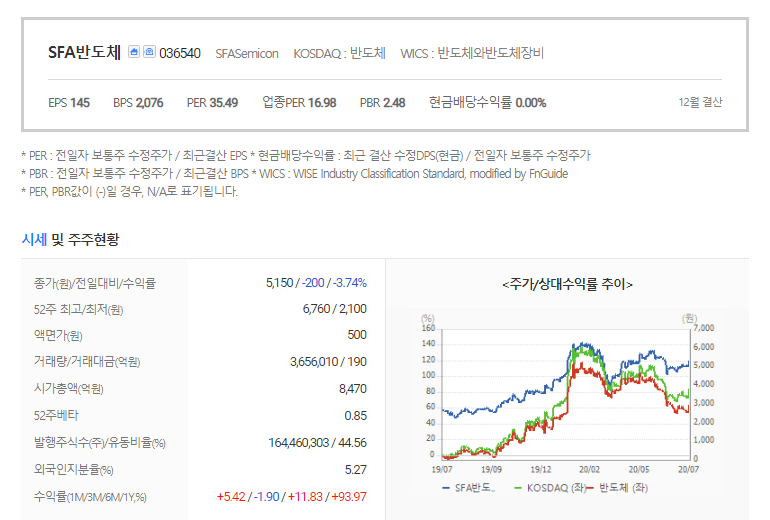Click the 반도체 (좌) red legend entry
The height and width of the screenshot is (520, 770).
tap(618, 488)
